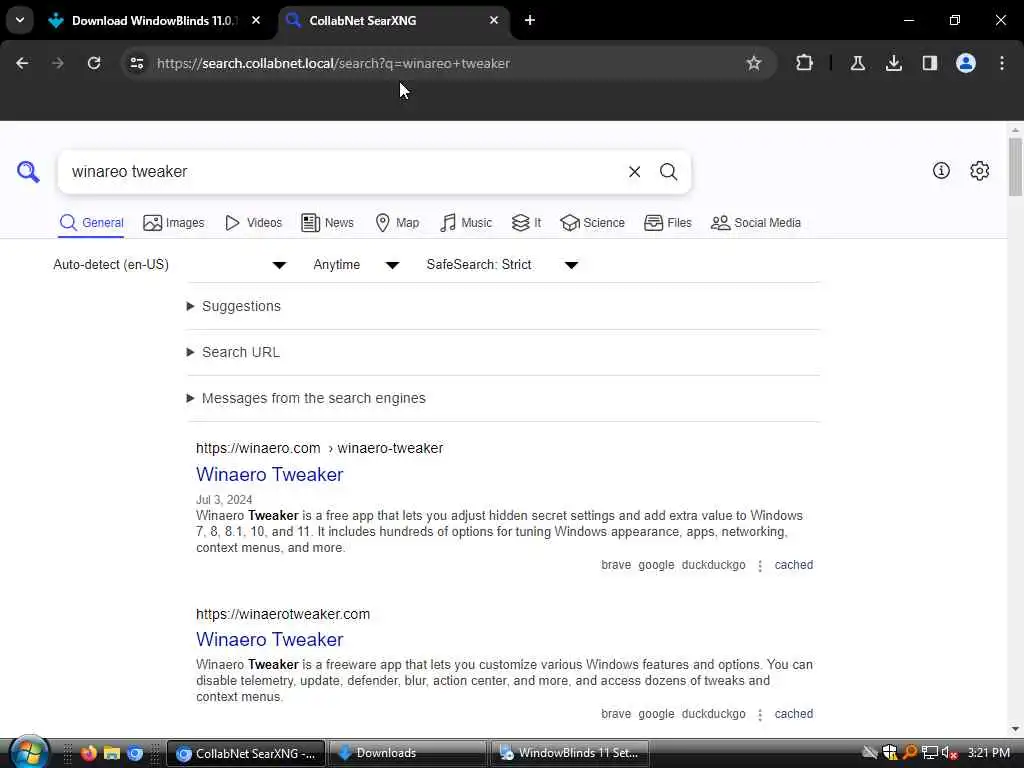1024x768 pixels.
Task: Select the Map category tab
Action: coord(397,223)
